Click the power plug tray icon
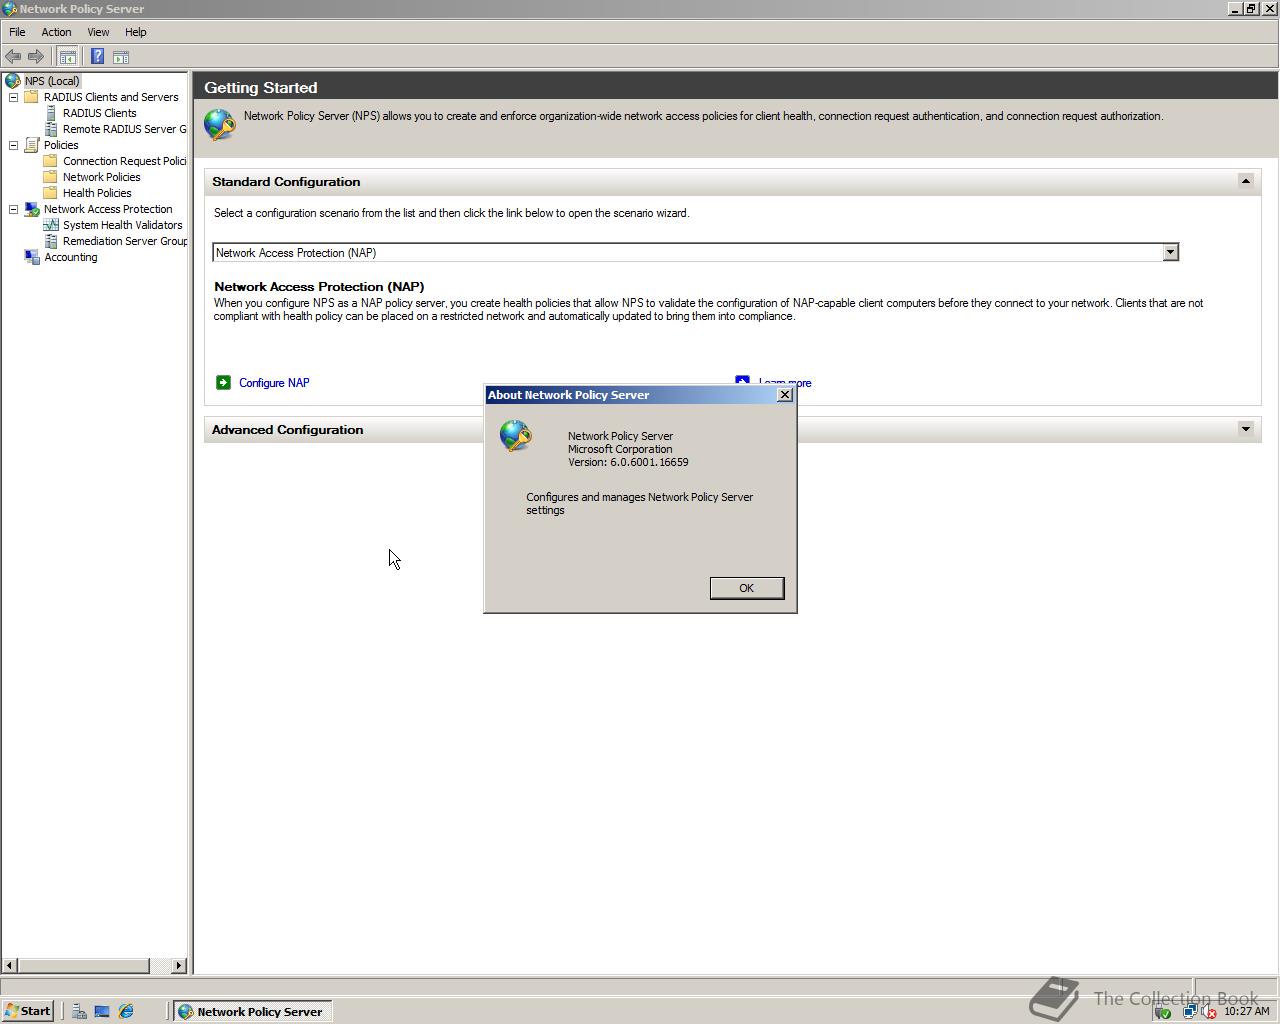This screenshot has width=1280, height=1024. point(1163,1012)
